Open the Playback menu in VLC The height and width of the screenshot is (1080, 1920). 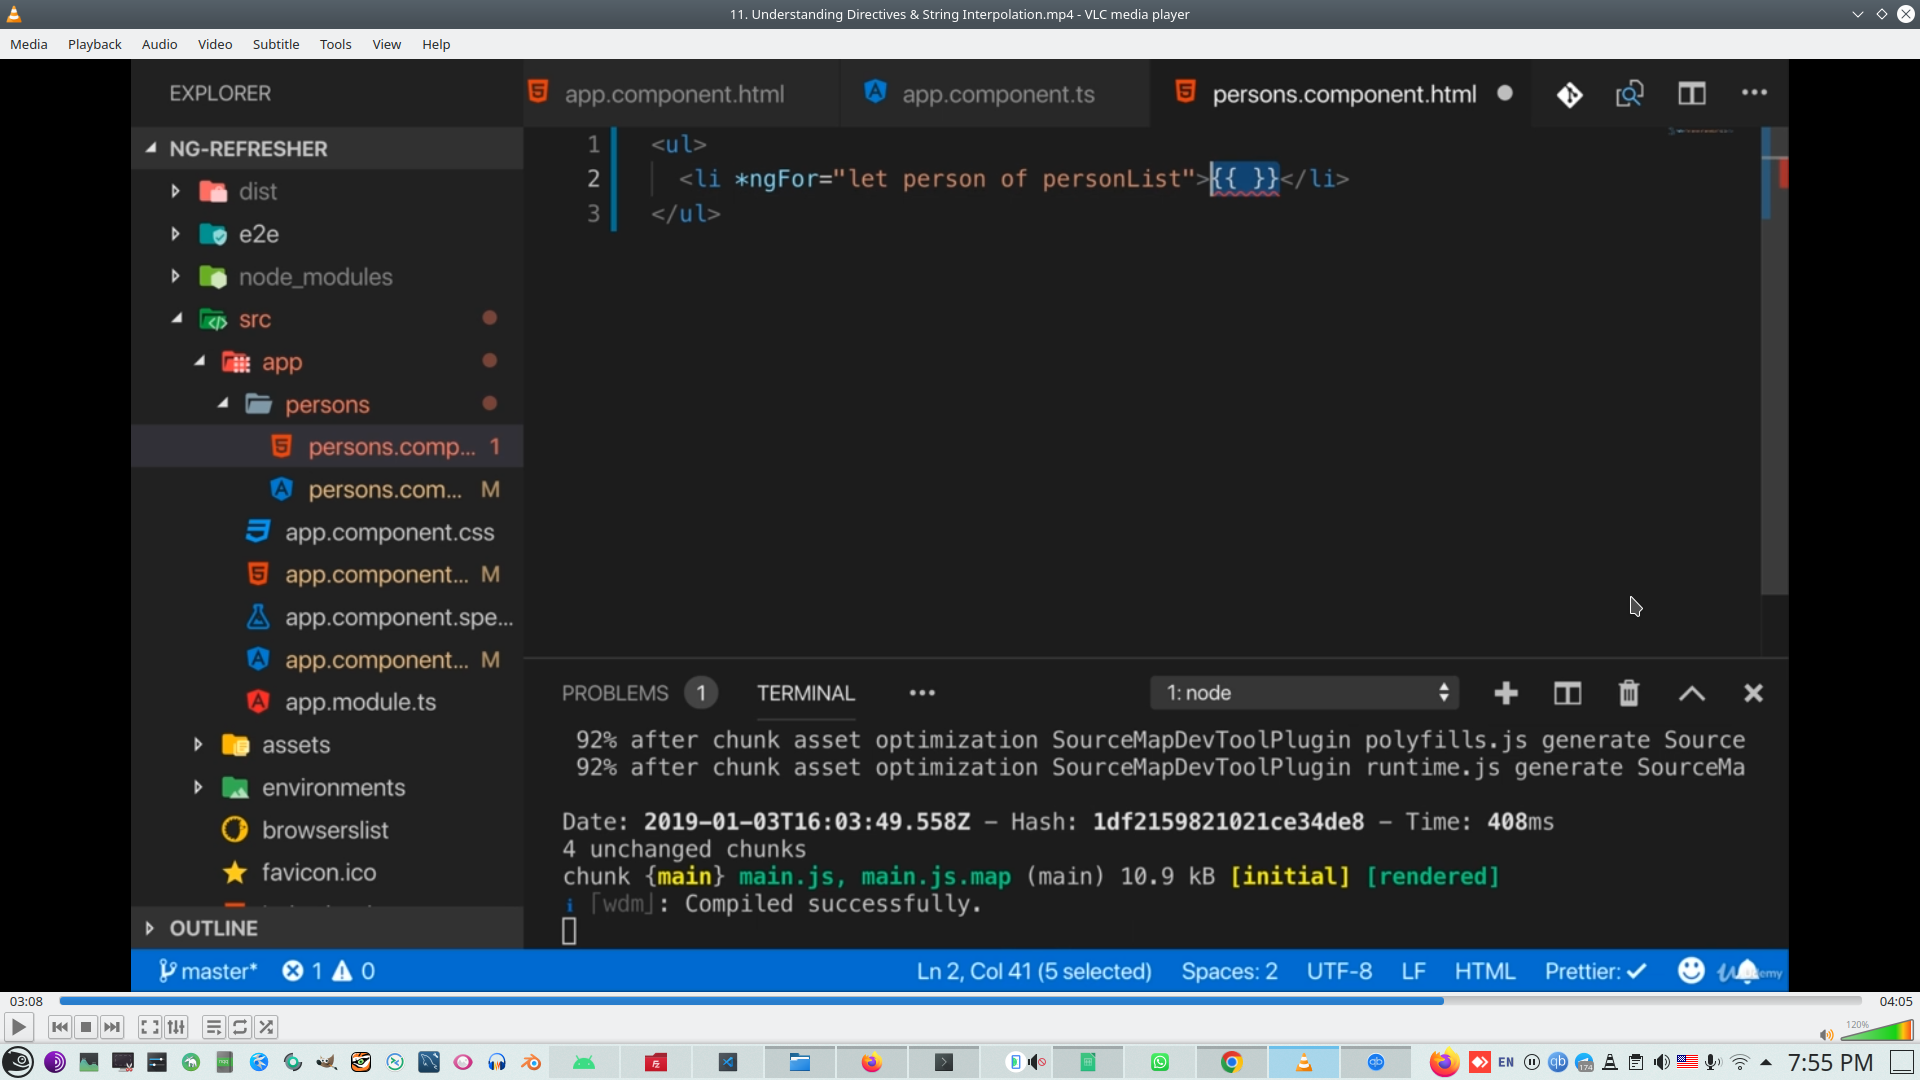[93, 44]
